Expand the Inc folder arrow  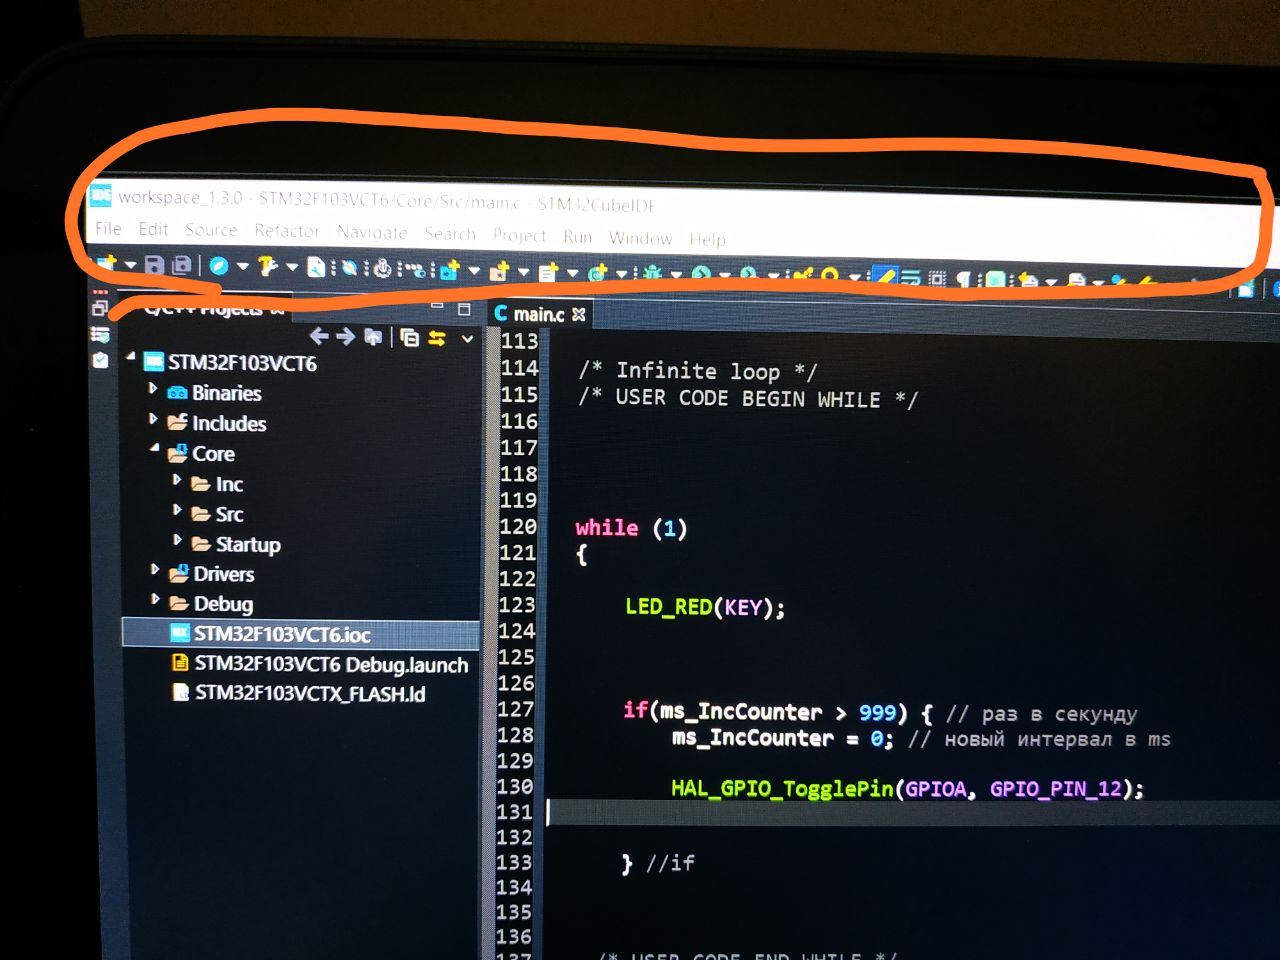coord(177,480)
